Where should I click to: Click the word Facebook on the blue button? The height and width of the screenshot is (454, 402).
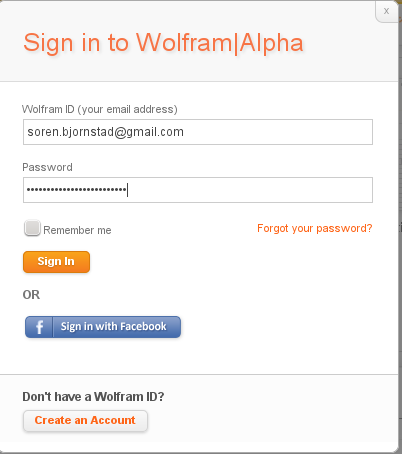pos(143,326)
